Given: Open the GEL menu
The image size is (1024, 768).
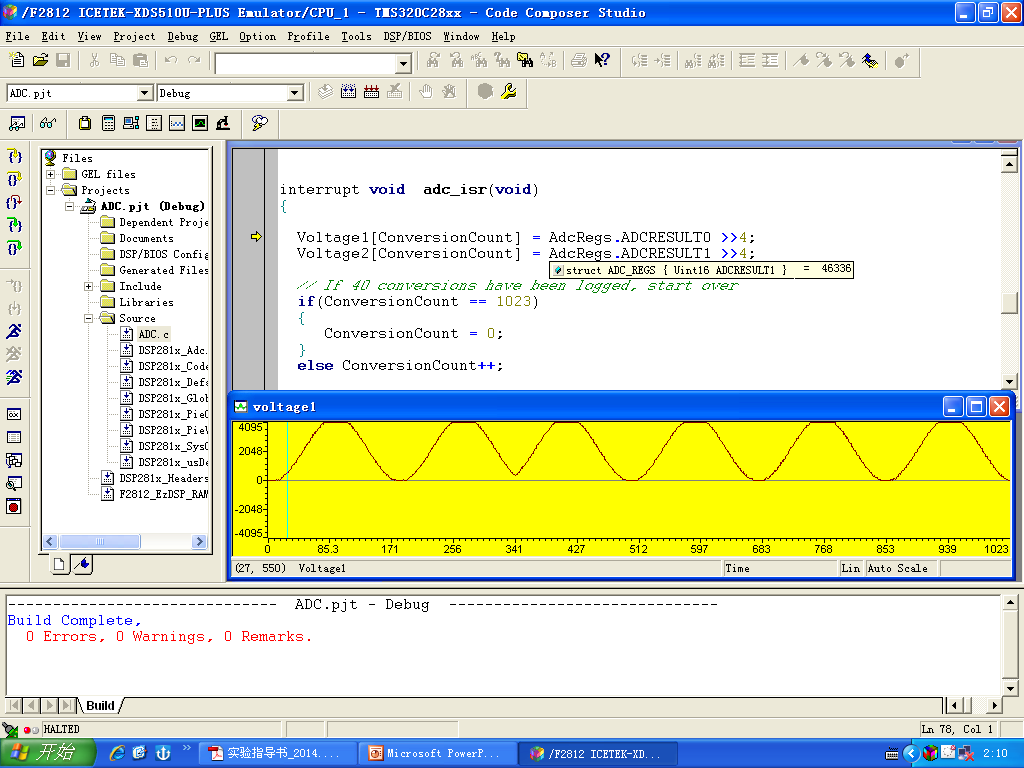Looking at the screenshot, I should point(219,37).
